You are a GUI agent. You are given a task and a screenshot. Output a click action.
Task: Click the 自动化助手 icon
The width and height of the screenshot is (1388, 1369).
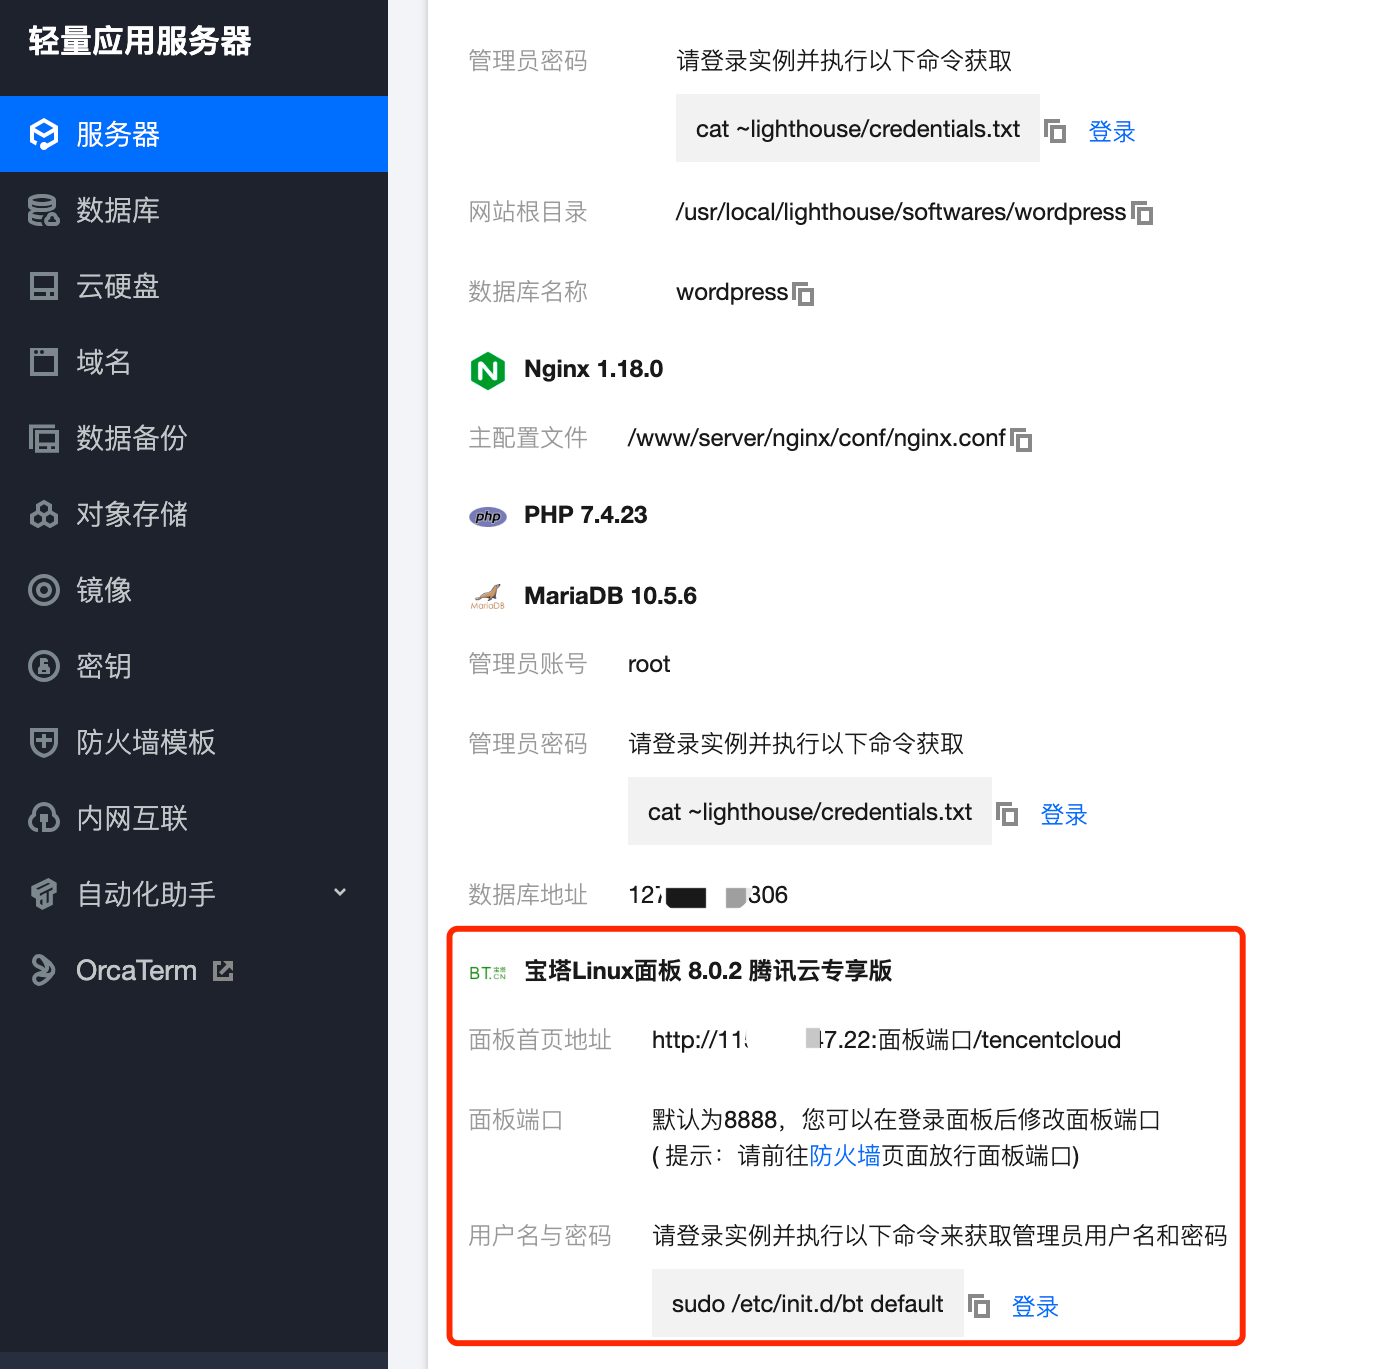pos(44,894)
